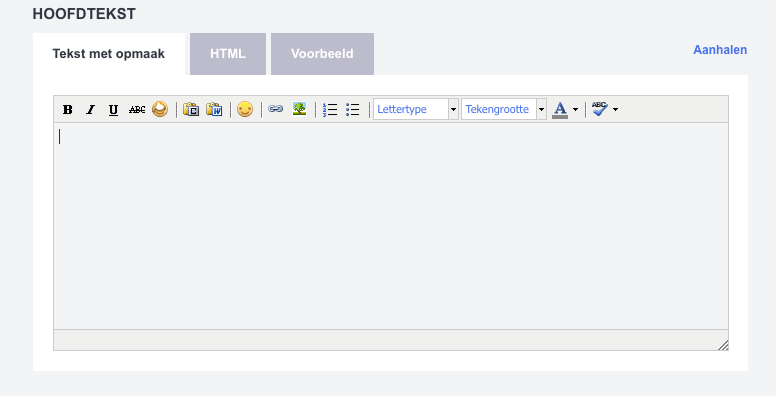Screen dimensions: 776x396
Task: Switch to the HTML tab
Action: click(x=228, y=54)
